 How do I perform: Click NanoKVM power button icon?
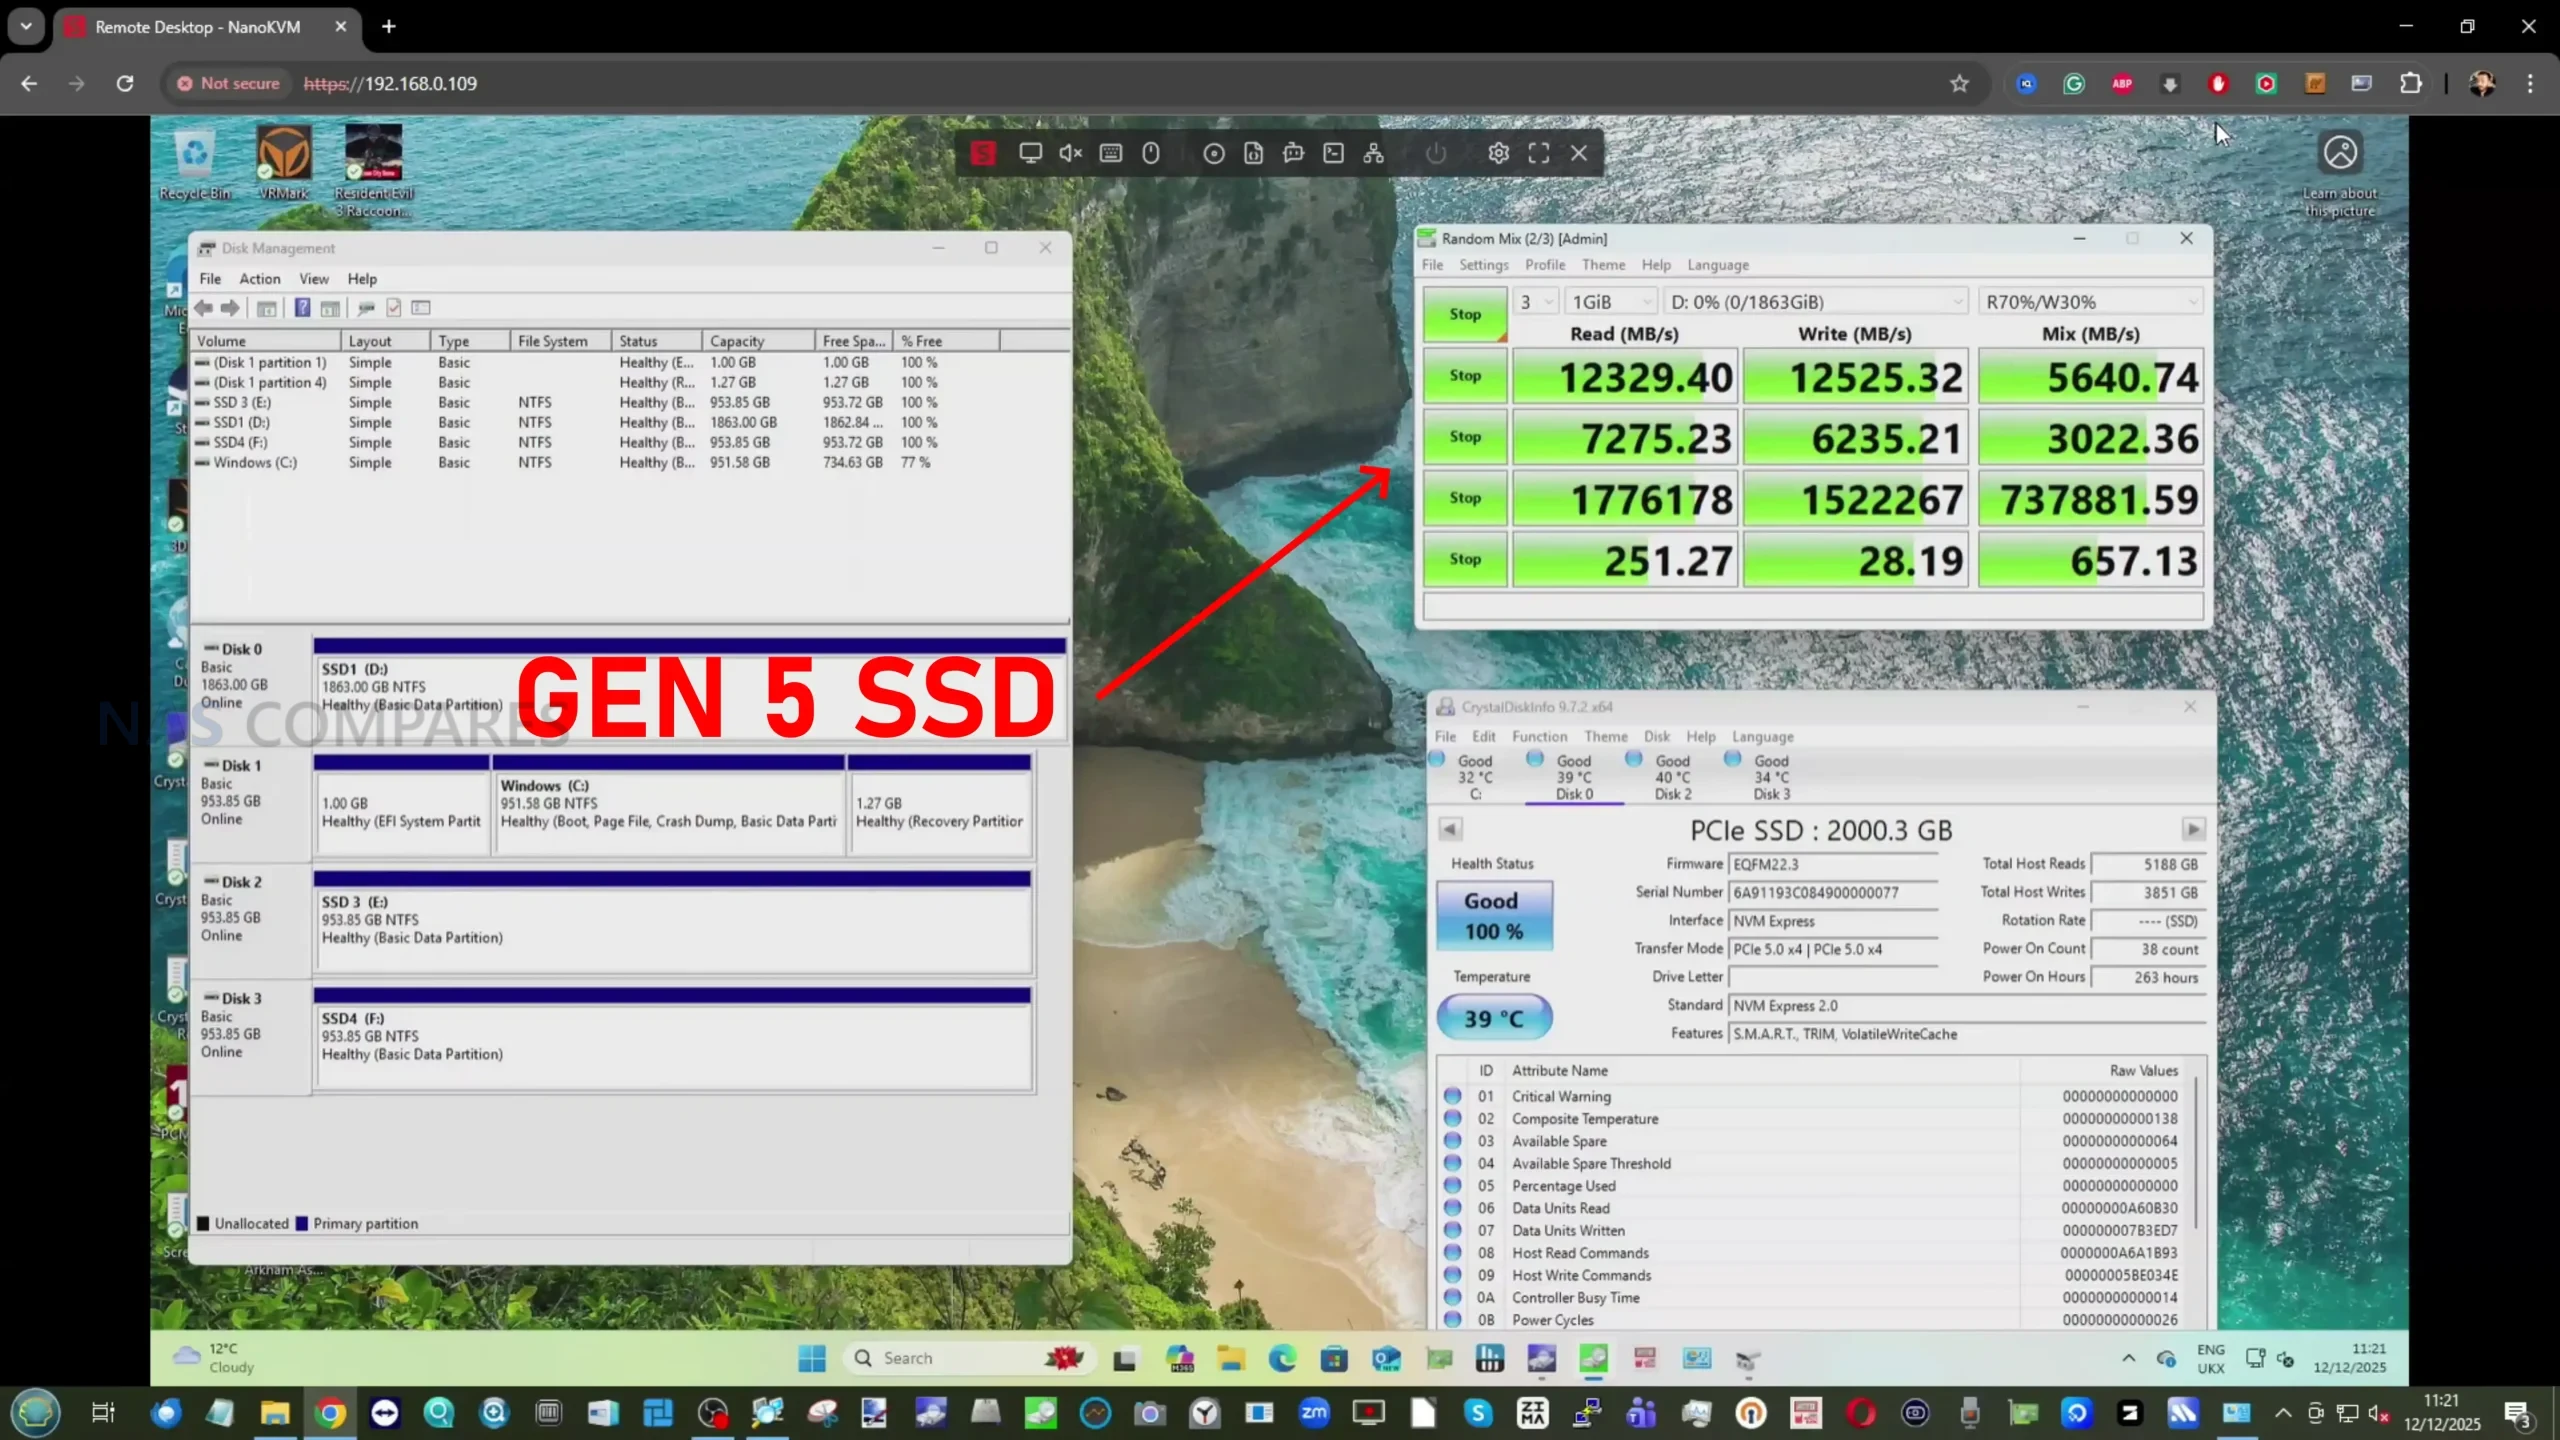pos(1436,153)
